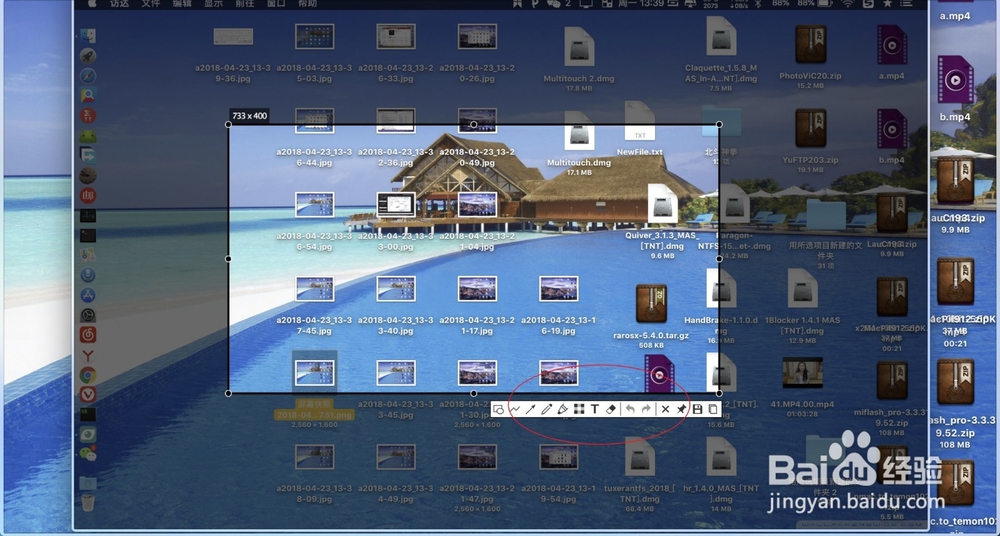
Task: Select a2018-04-23_13-19-54.jpg thumbnail
Action: (559, 457)
